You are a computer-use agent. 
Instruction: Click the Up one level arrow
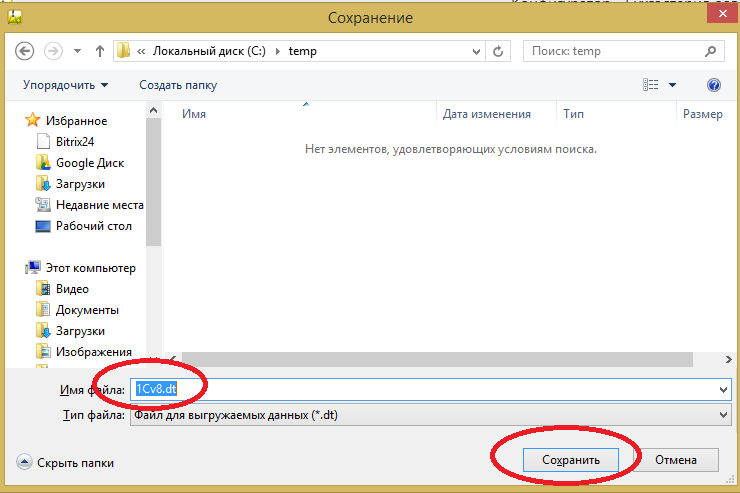[99, 50]
